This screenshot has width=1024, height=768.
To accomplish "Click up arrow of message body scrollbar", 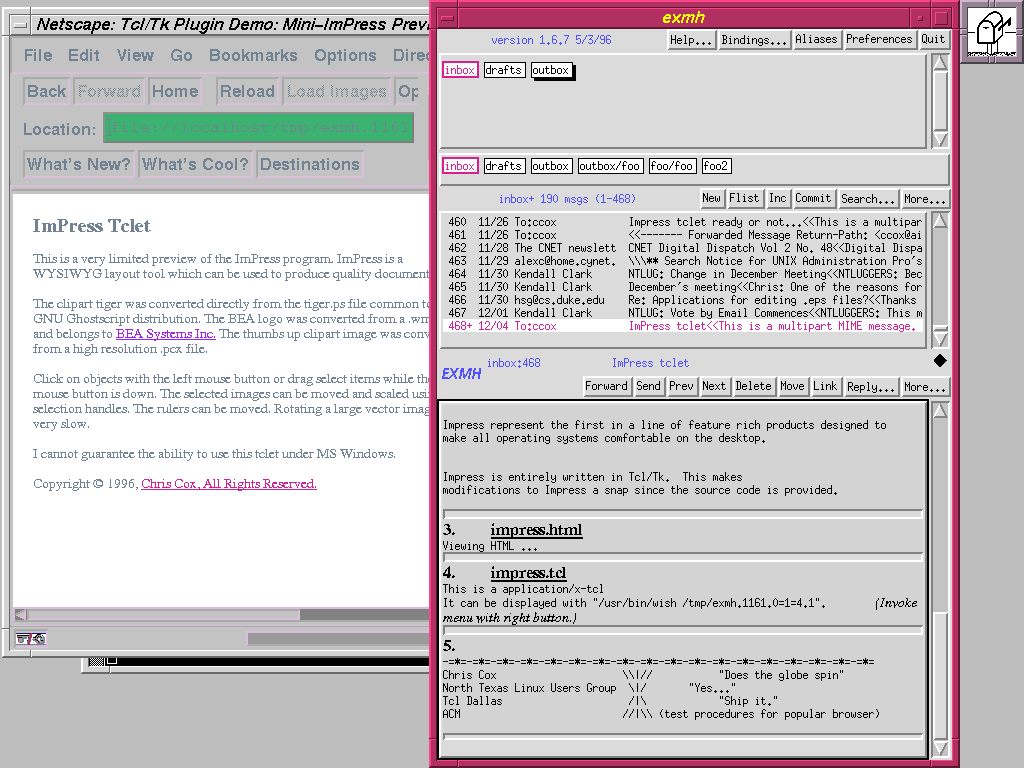I will click(x=940, y=410).
